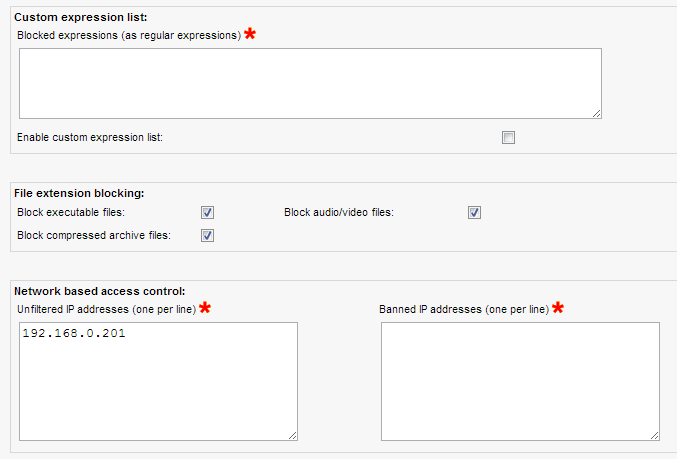The width and height of the screenshot is (677, 459).
Task: Click the 'Block audio/video files:' label text
Action: [339, 212]
